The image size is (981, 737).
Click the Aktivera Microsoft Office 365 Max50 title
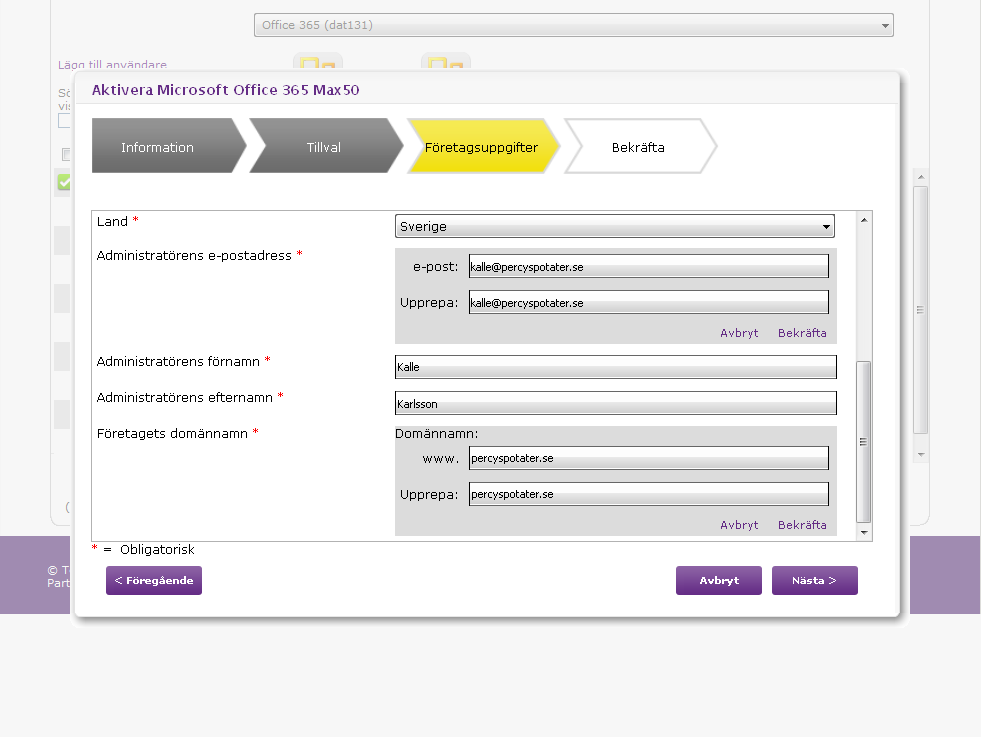[226, 89]
